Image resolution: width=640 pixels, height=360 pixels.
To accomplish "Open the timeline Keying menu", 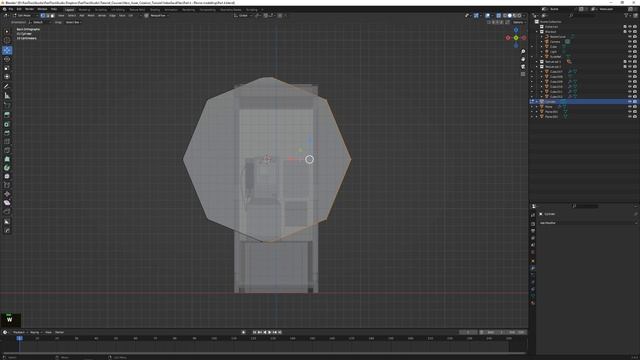I will point(35,332).
